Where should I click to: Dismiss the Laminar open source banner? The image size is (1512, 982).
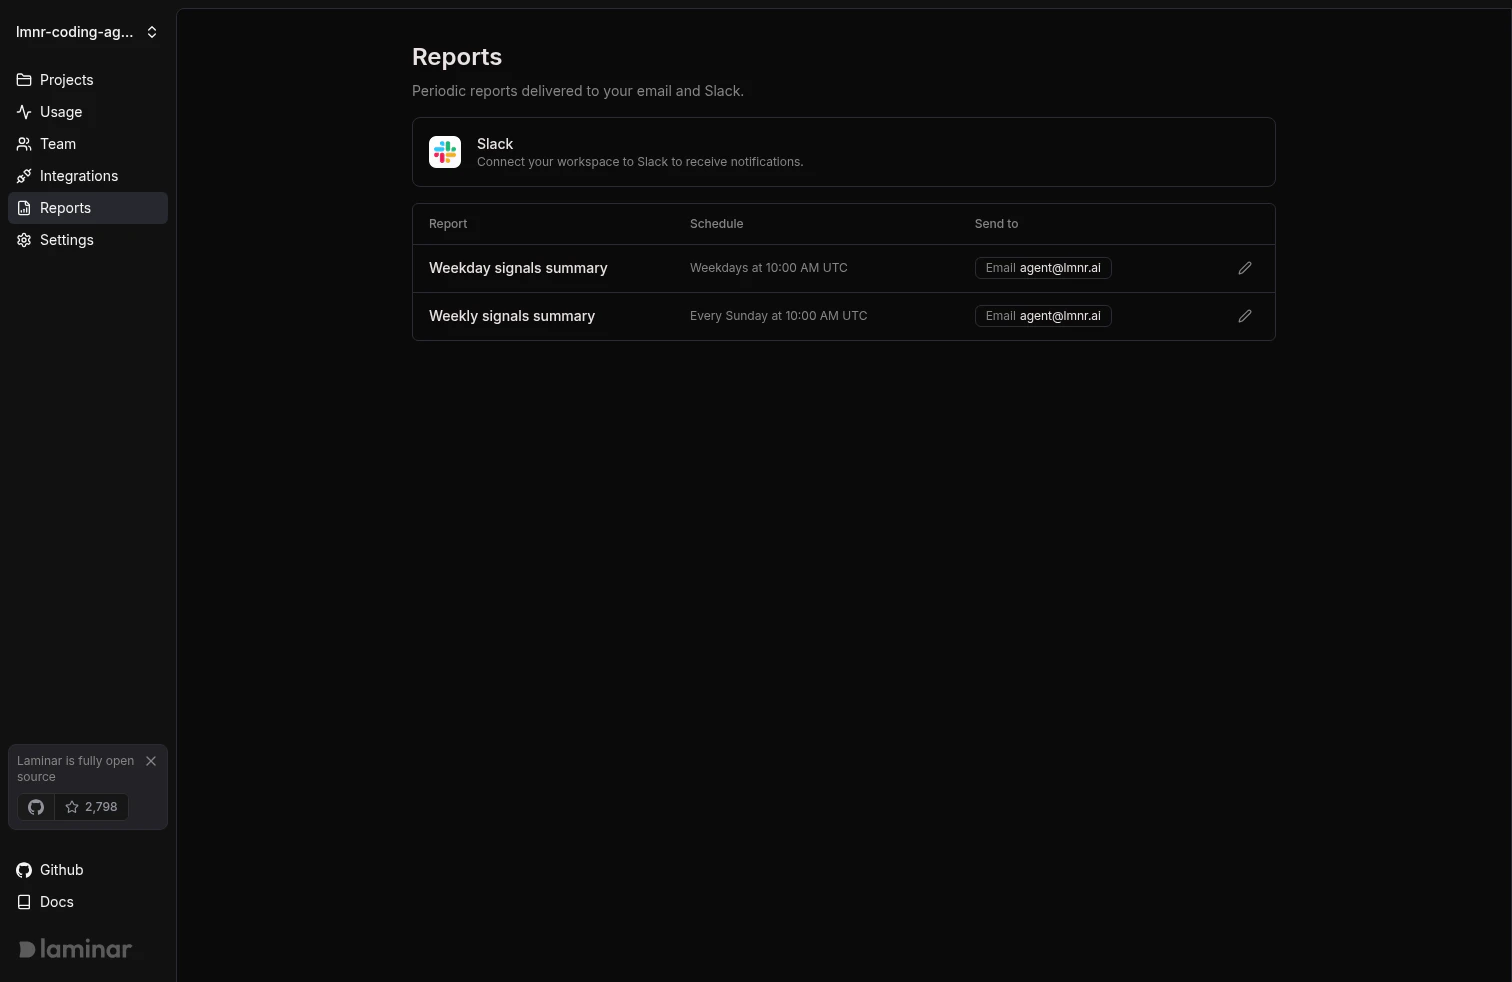tap(151, 761)
